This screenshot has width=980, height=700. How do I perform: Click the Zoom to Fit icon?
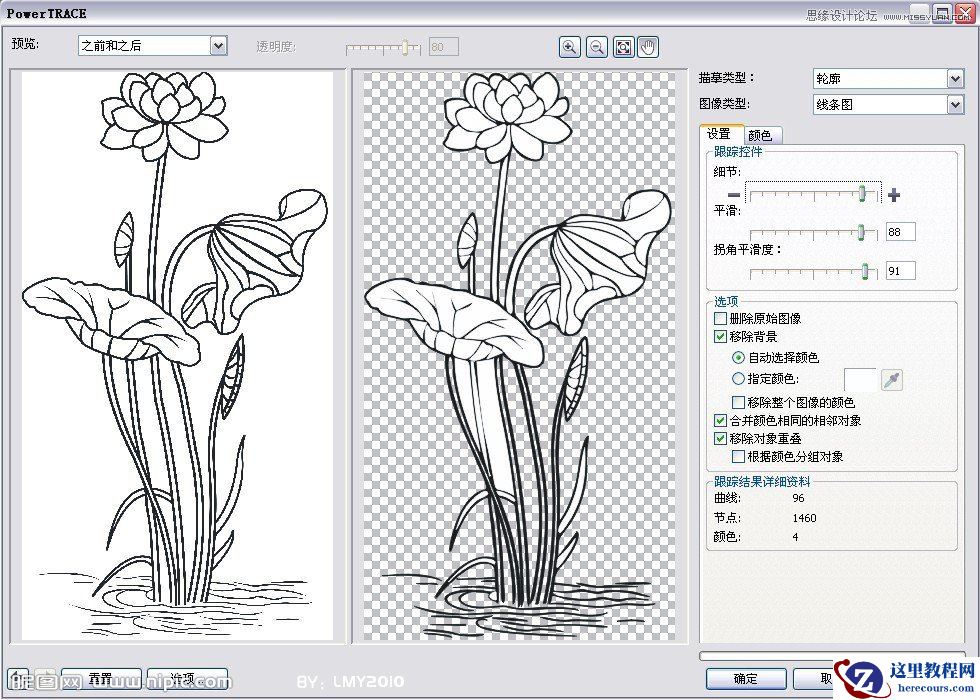(x=622, y=46)
